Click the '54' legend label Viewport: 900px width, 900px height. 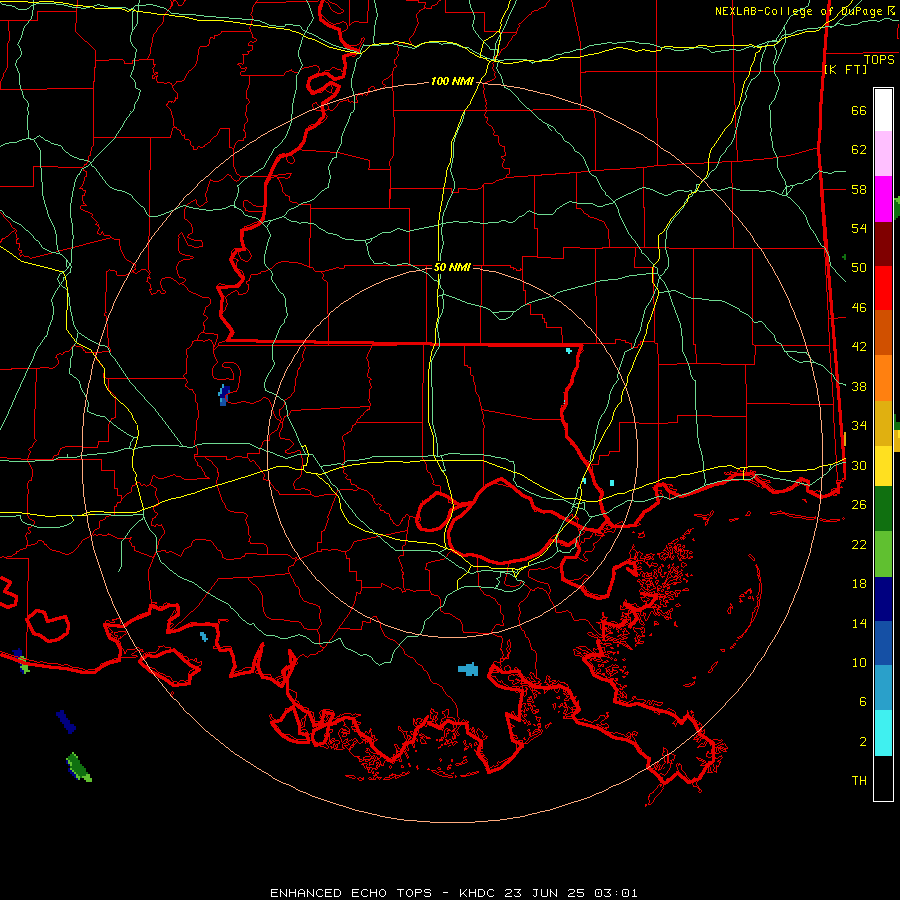859,228
